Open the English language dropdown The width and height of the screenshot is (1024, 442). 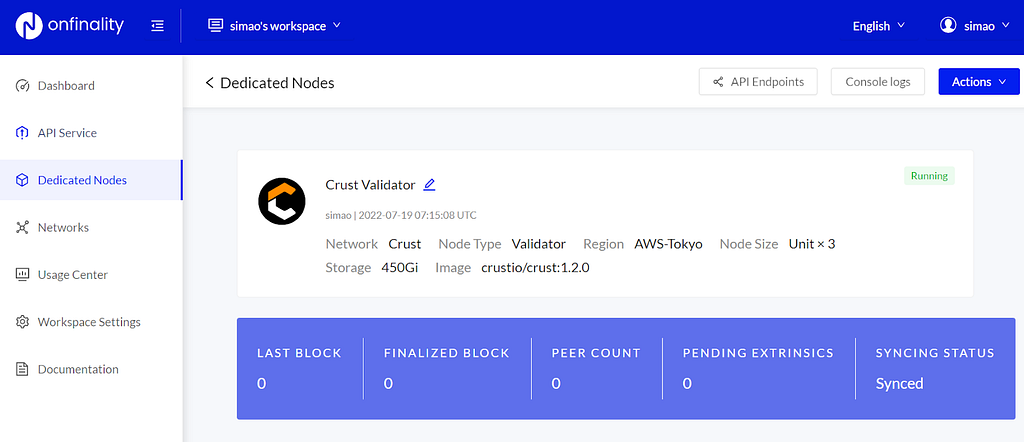tap(878, 26)
